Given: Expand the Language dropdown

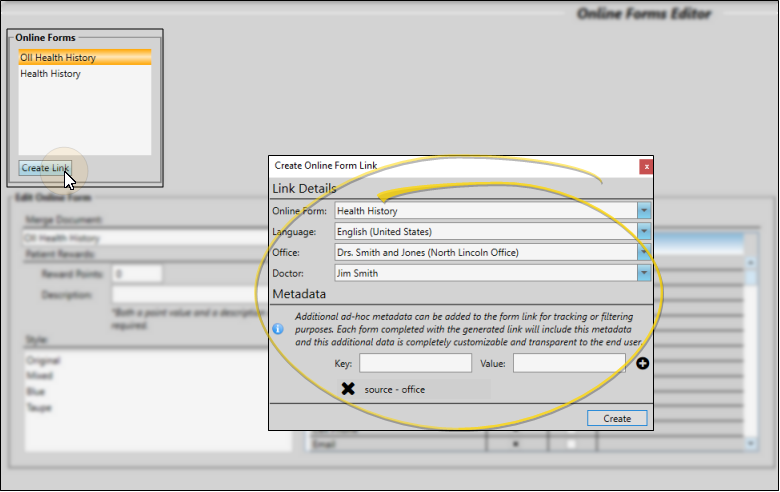Looking at the screenshot, I should (644, 231).
